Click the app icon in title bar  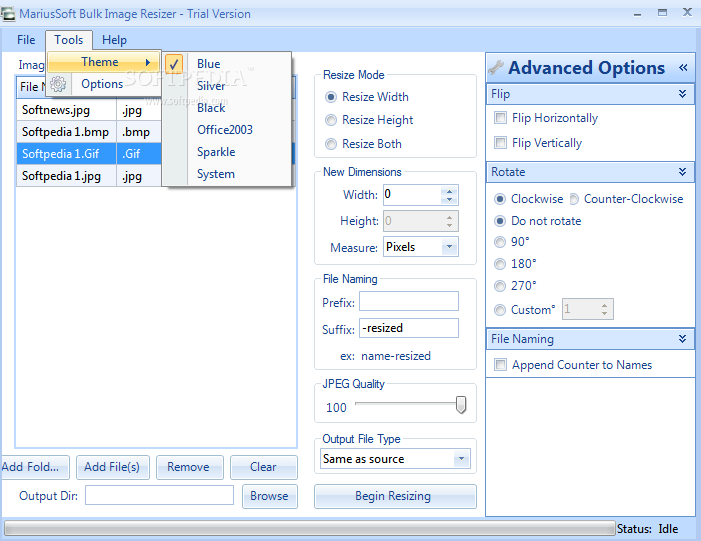point(8,14)
